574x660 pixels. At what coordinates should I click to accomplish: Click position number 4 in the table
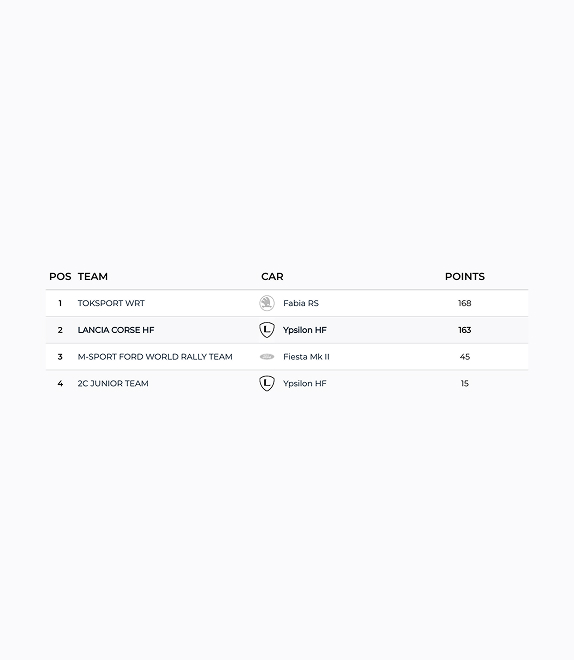[60, 383]
